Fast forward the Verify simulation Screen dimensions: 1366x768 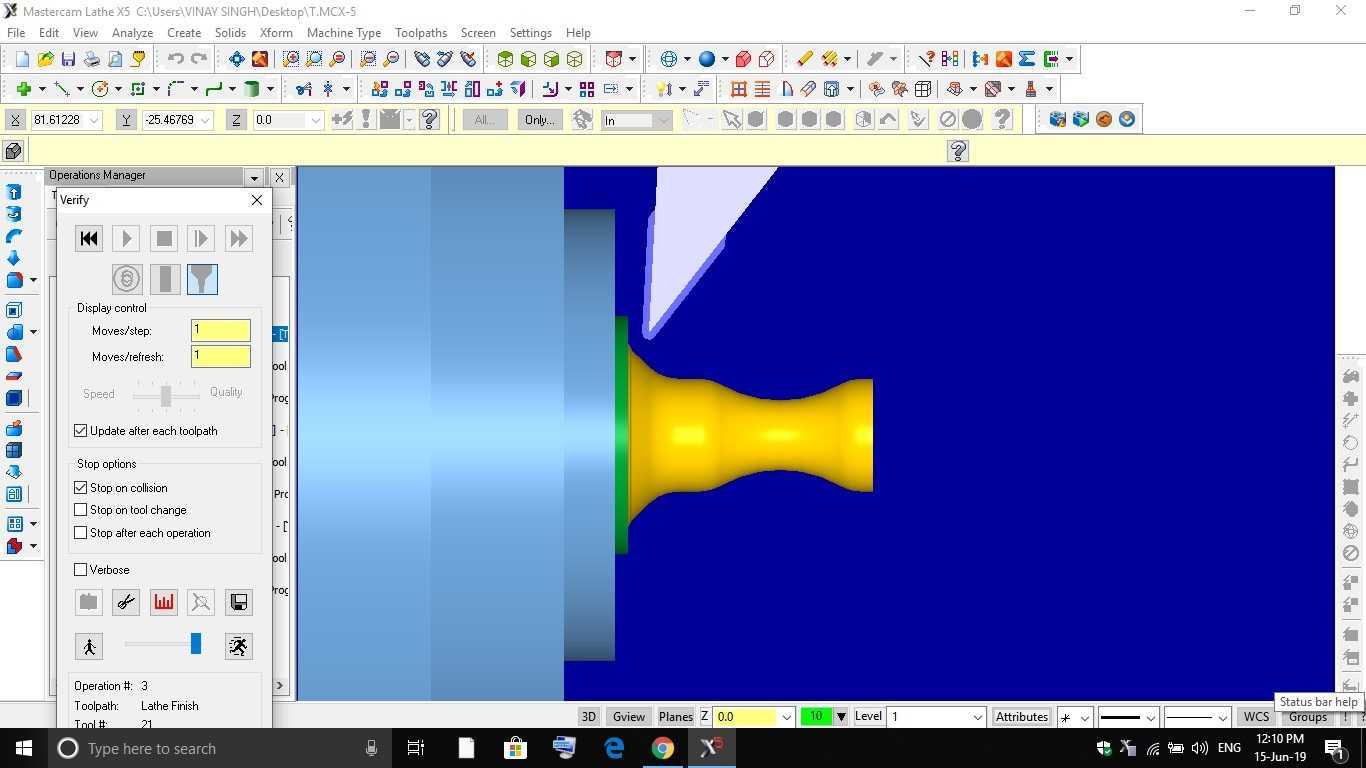238,238
